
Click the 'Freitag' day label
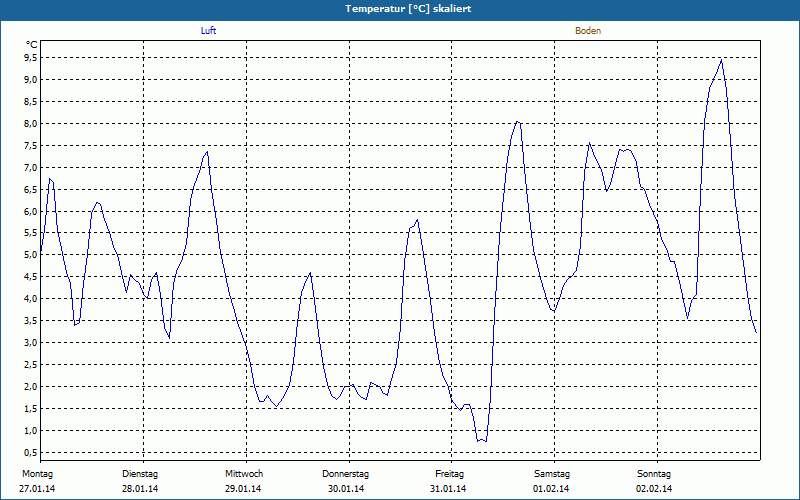click(449, 474)
